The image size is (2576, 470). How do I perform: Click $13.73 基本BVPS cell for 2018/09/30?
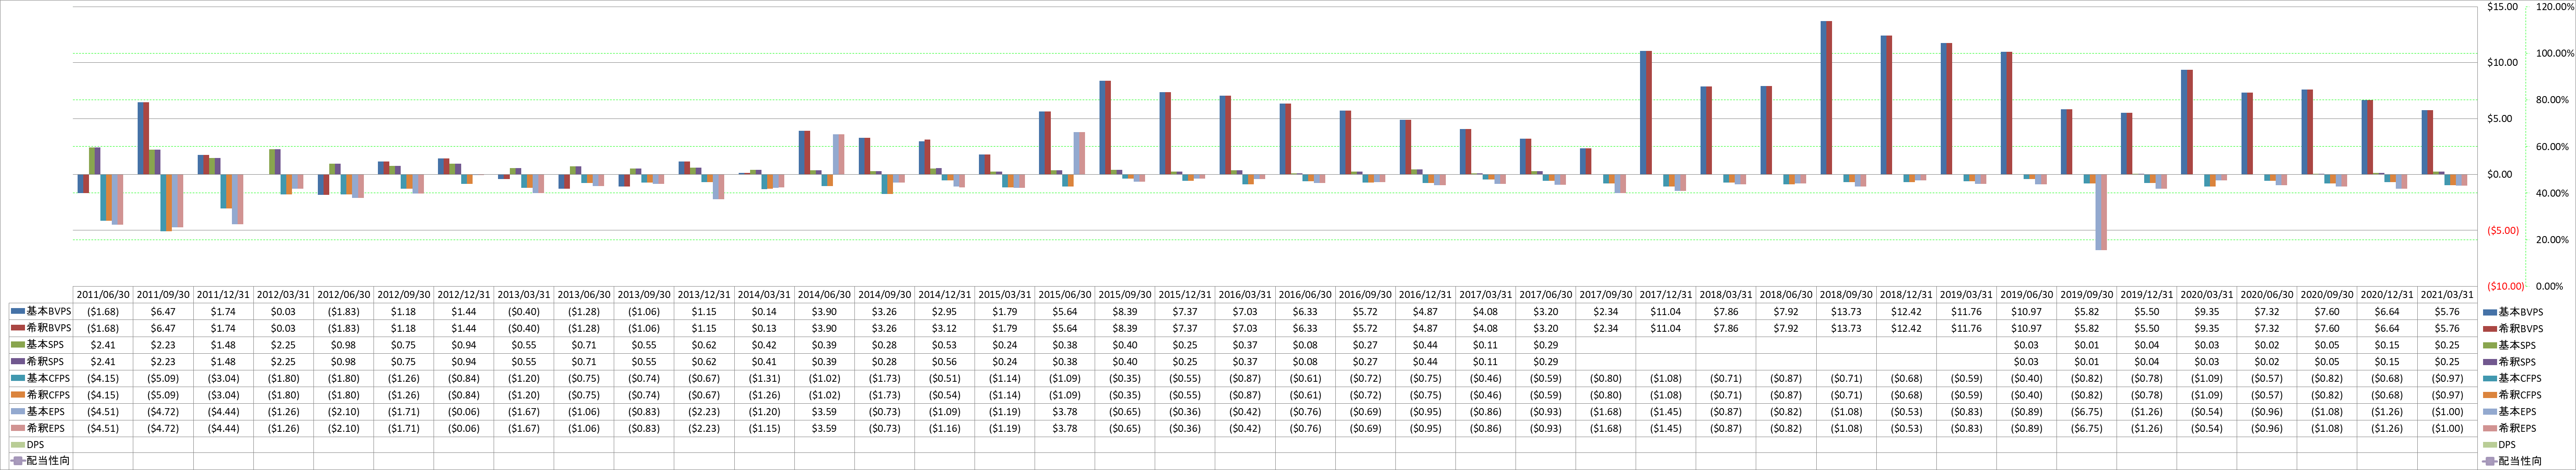click(1847, 311)
